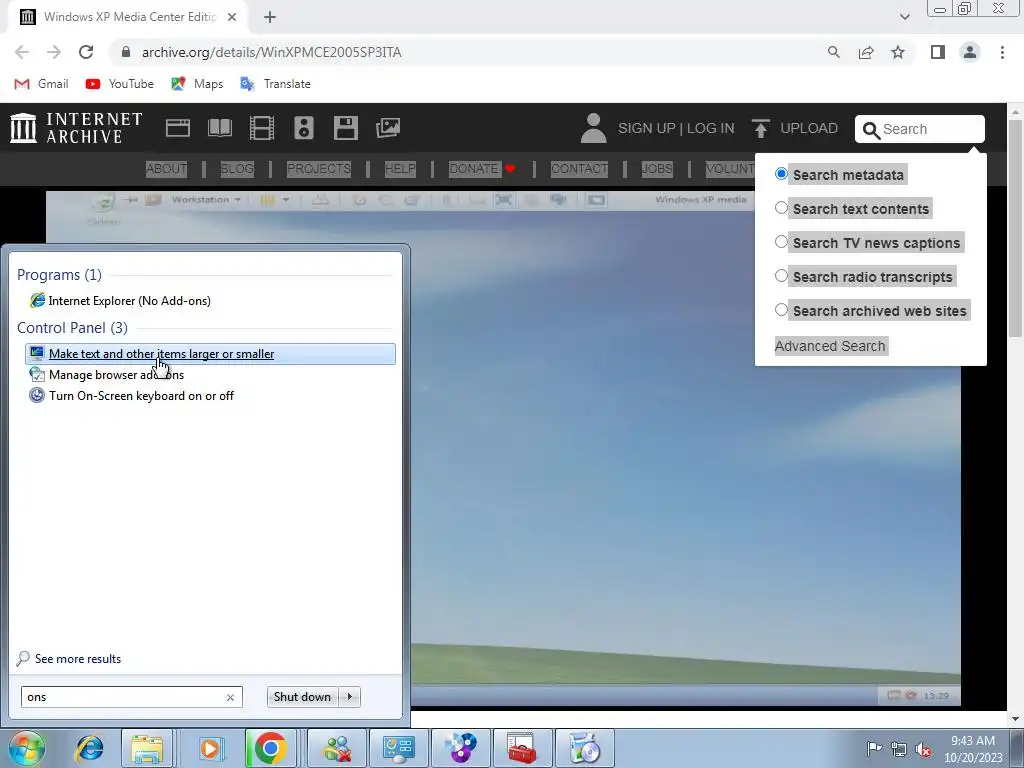Image resolution: width=1024 pixels, height=768 pixels.
Task: Open the Internet Archive software floppy icon
Action: coord(345,128)
